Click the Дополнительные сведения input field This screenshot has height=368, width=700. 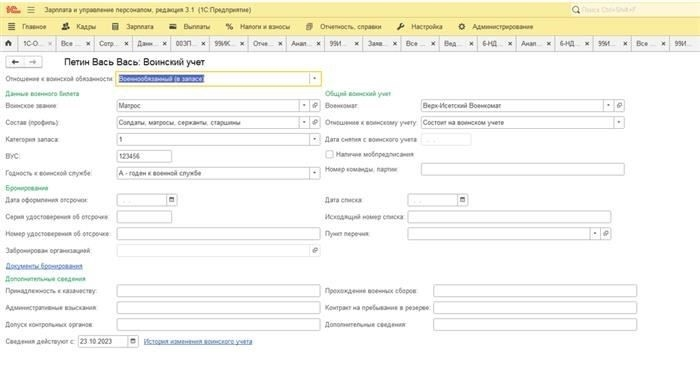[535, 325]
